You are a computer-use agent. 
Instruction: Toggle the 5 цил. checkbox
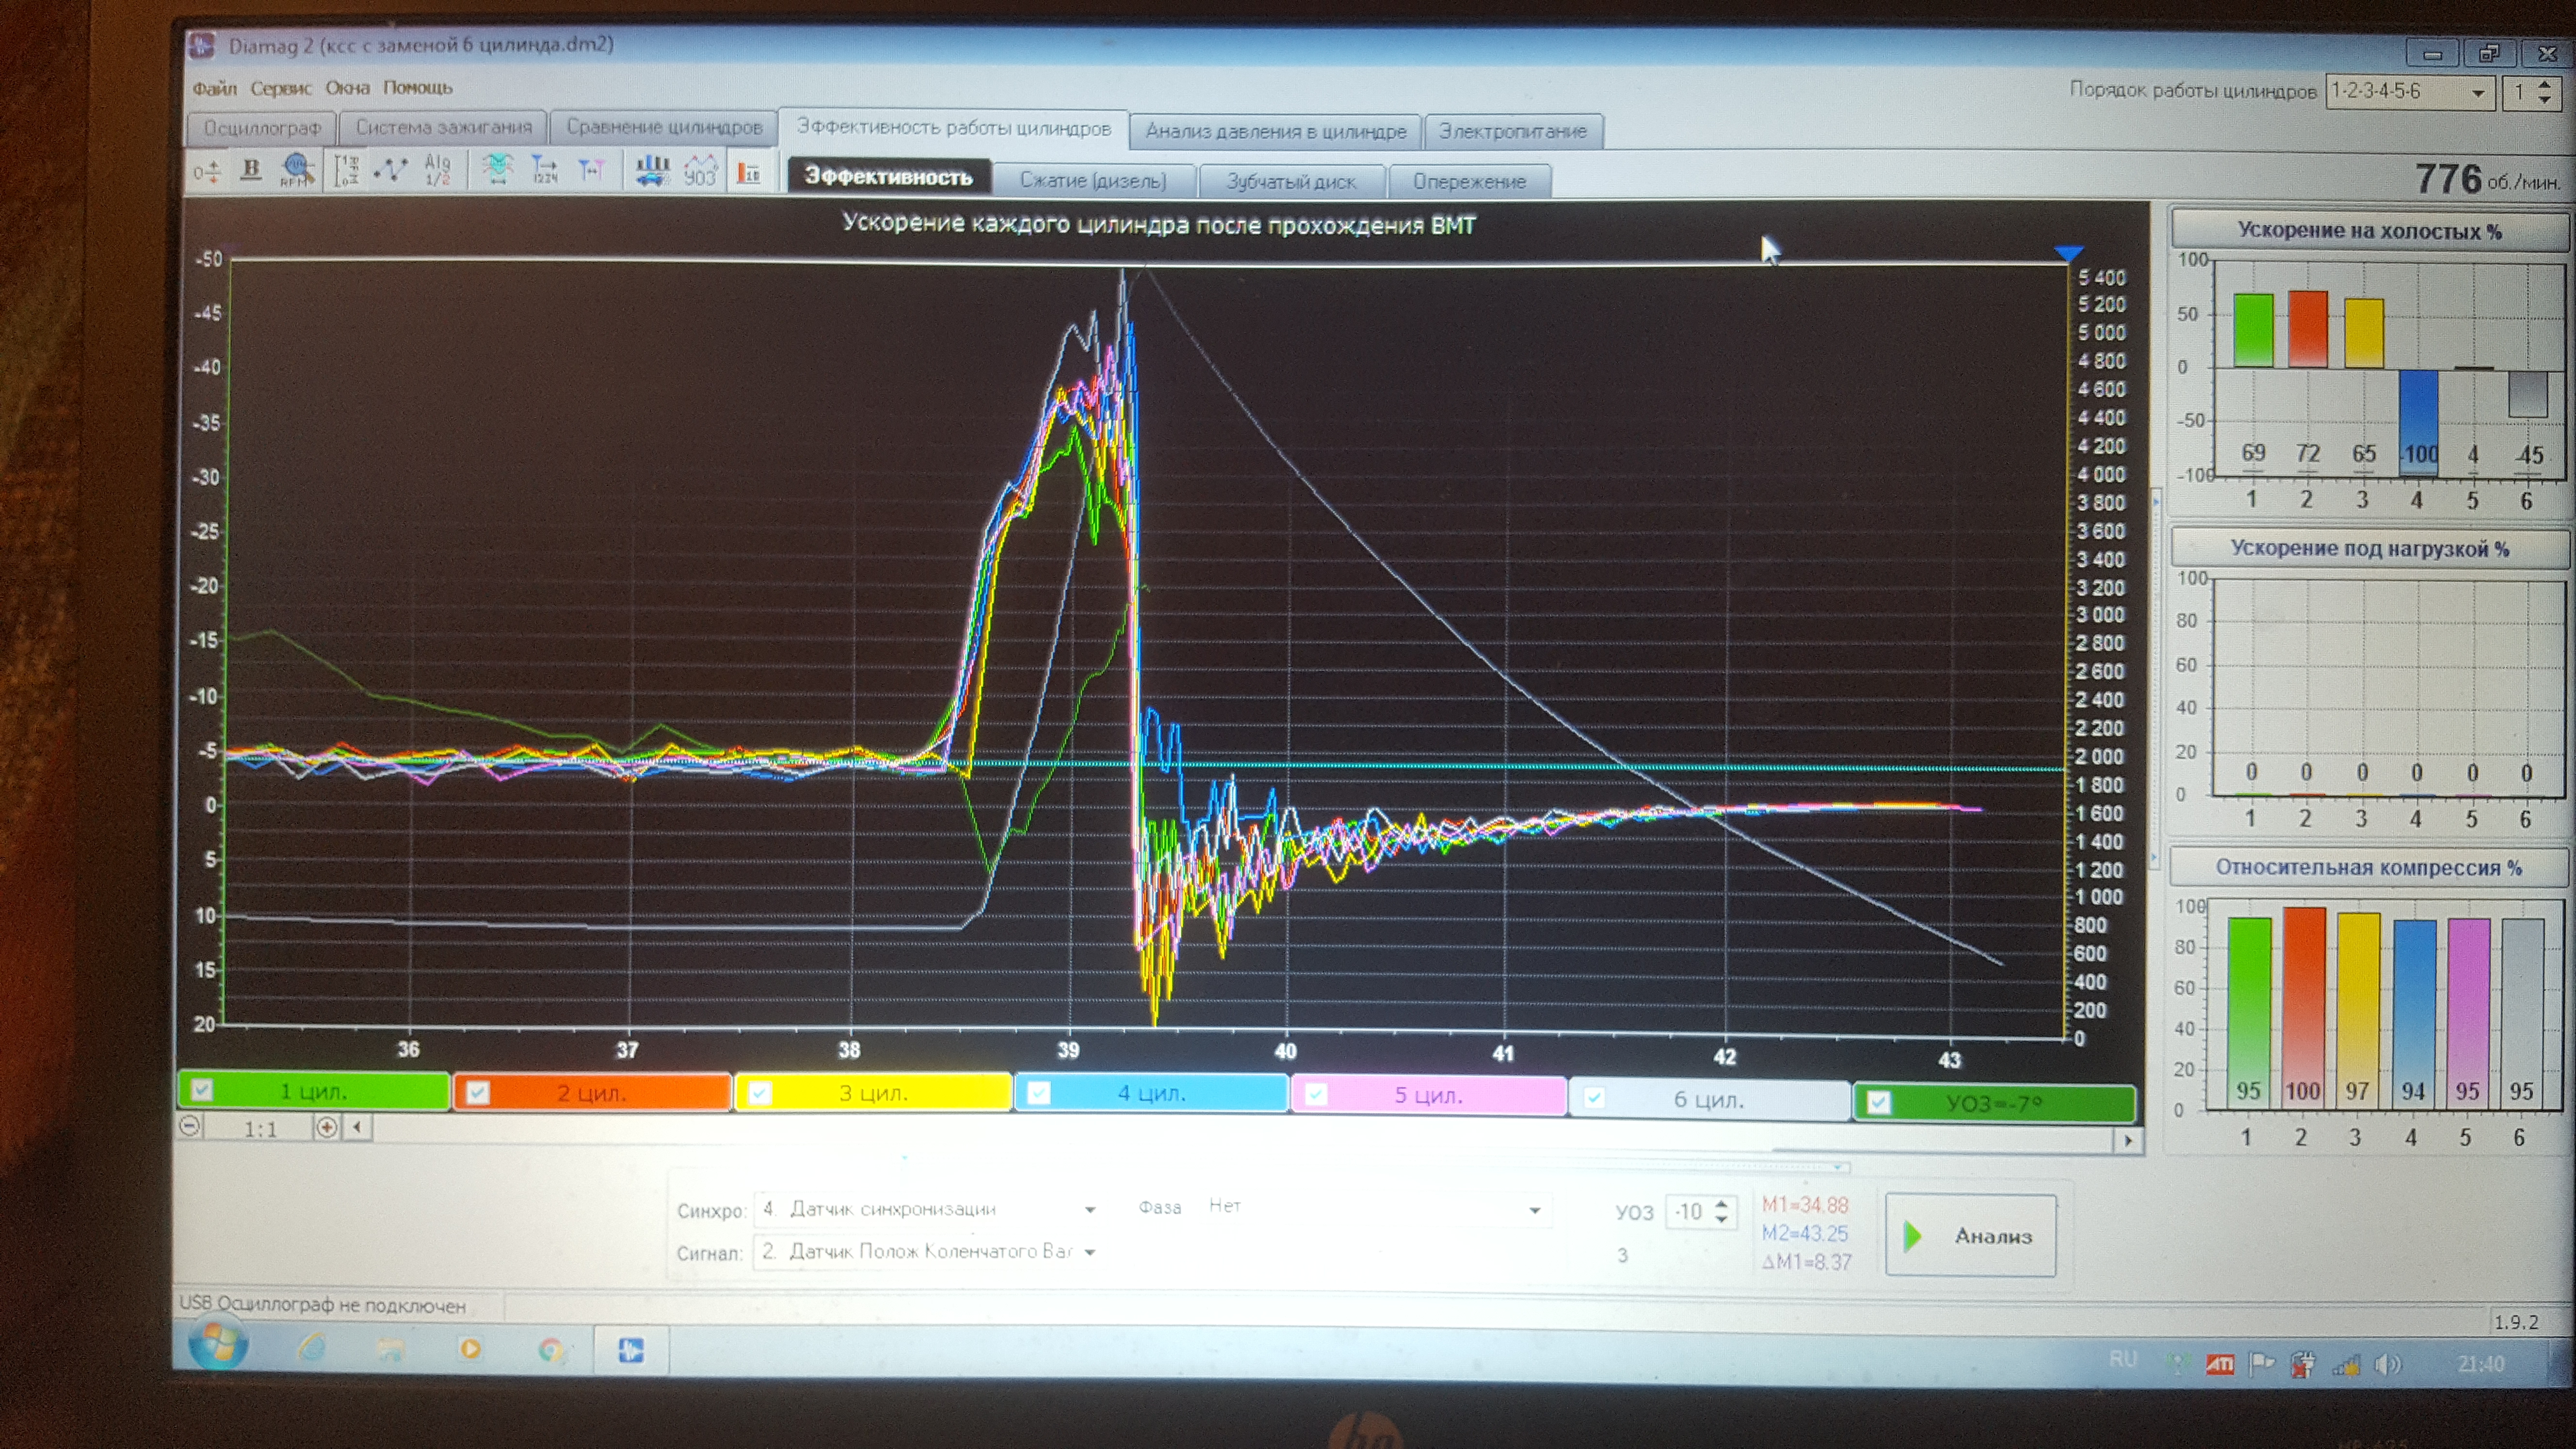(1316, 1095)
